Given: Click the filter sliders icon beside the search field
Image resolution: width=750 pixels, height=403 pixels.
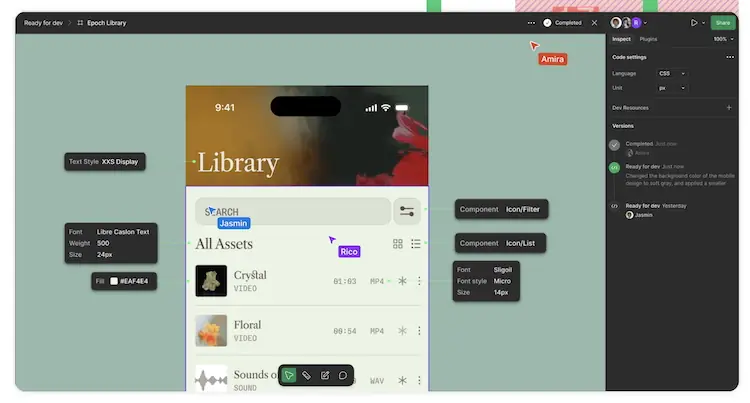Looking at the screenshot, I should 406,211.
